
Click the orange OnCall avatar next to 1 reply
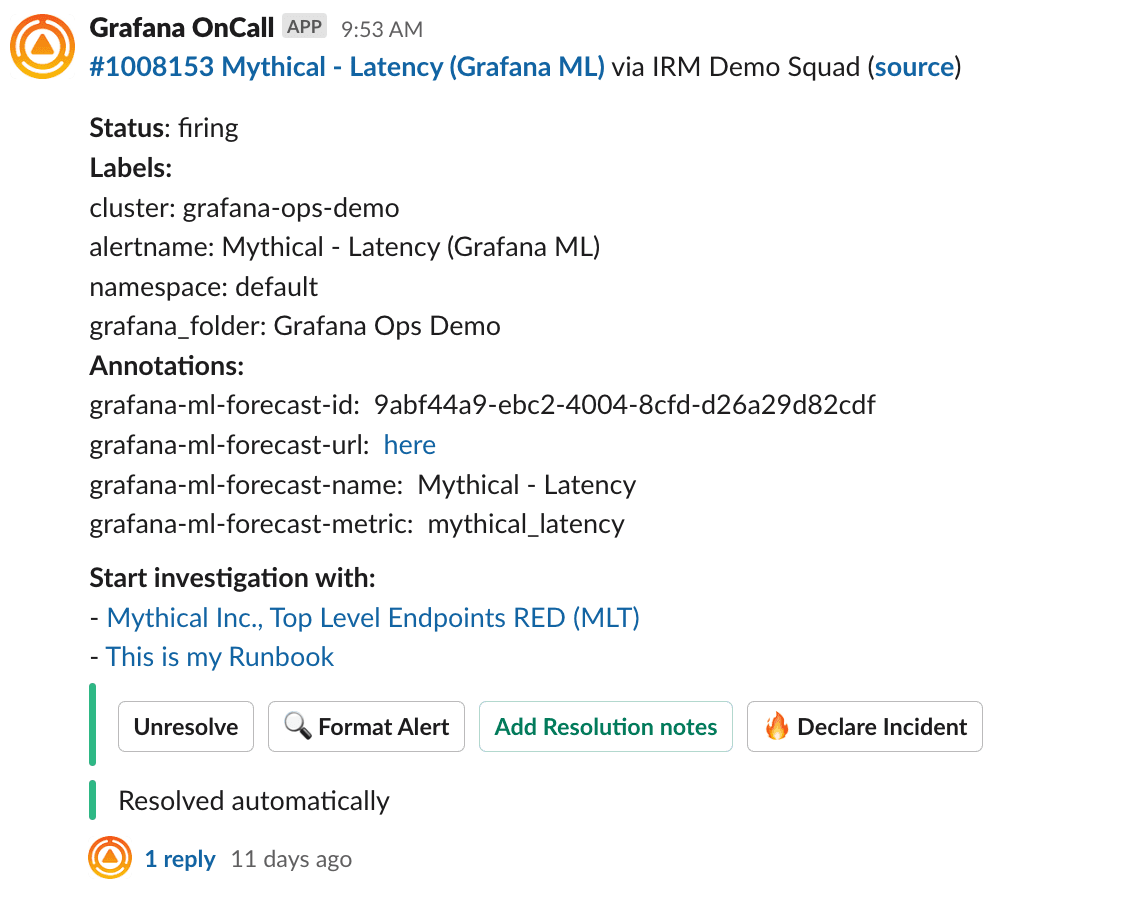(x=110, y=858)
